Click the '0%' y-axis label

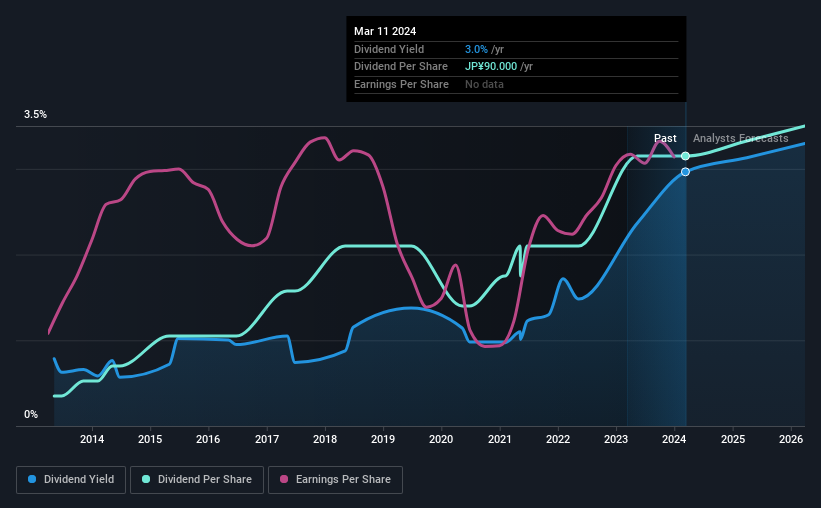(x=31, y=415)
